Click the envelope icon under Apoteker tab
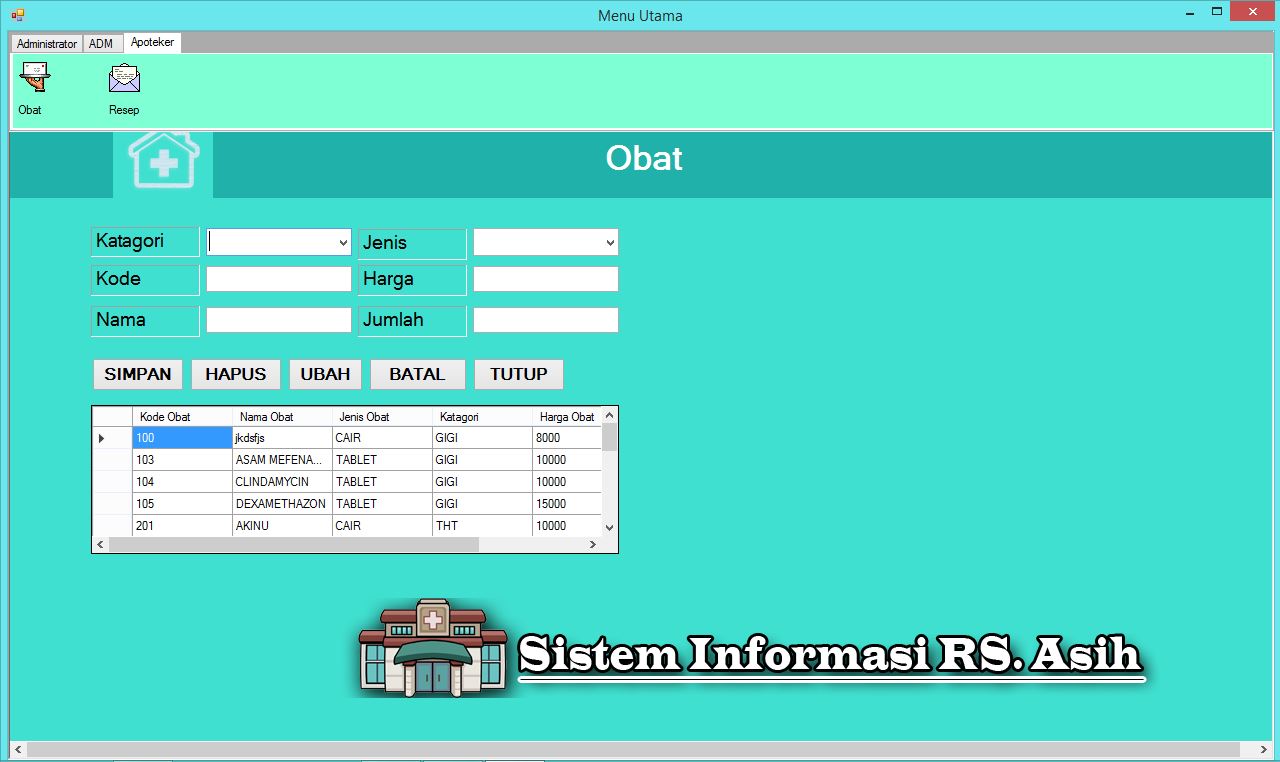Screen dimensions: 1280x762 tap(124, 76)
